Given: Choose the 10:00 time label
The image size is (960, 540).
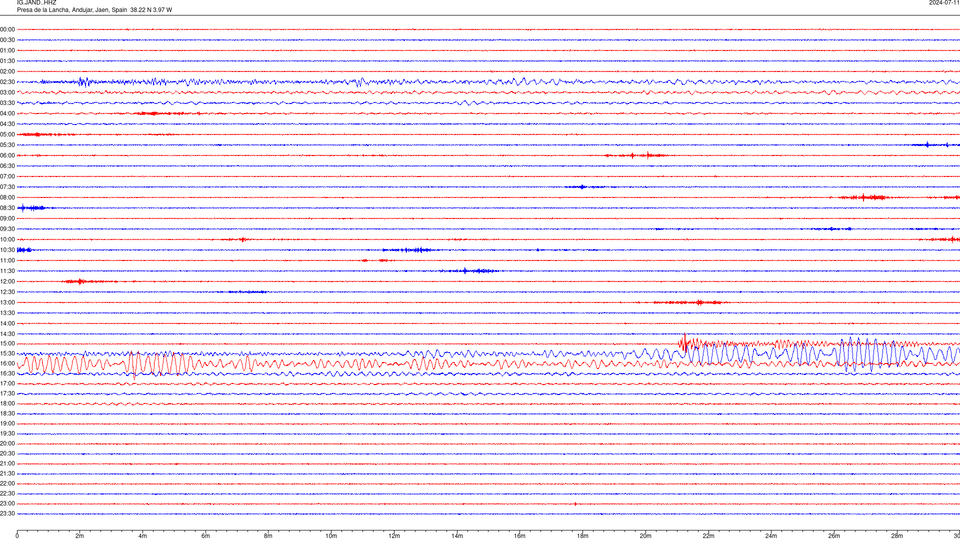Looking at the screenshot, I should (x=7, y=239).
